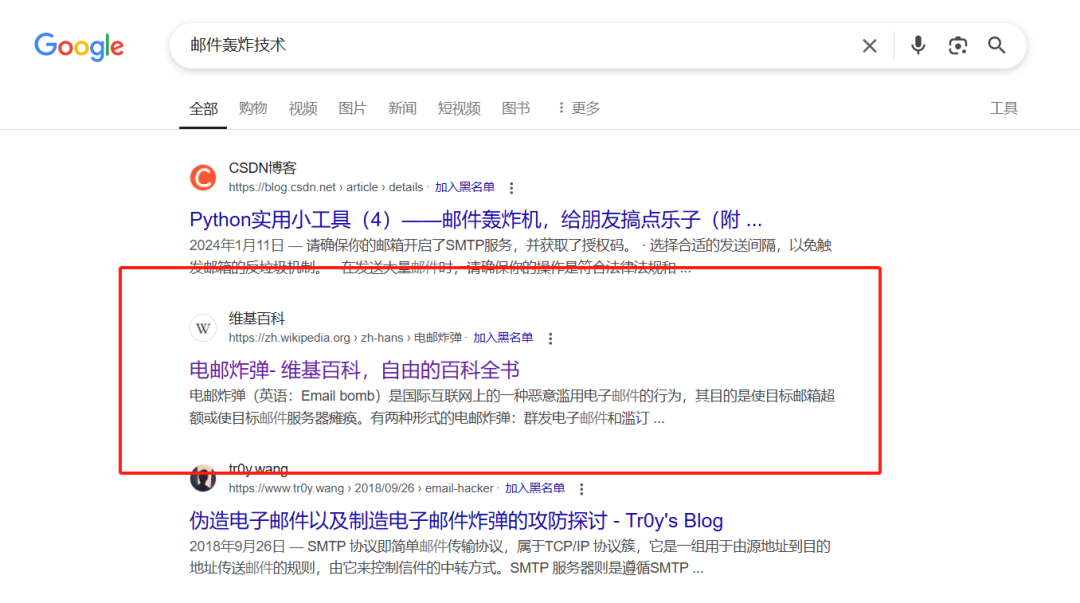This screenshot has height=603, width=1080.
Task: Start voice search with microphone icon
Action: tap(917, 45)
